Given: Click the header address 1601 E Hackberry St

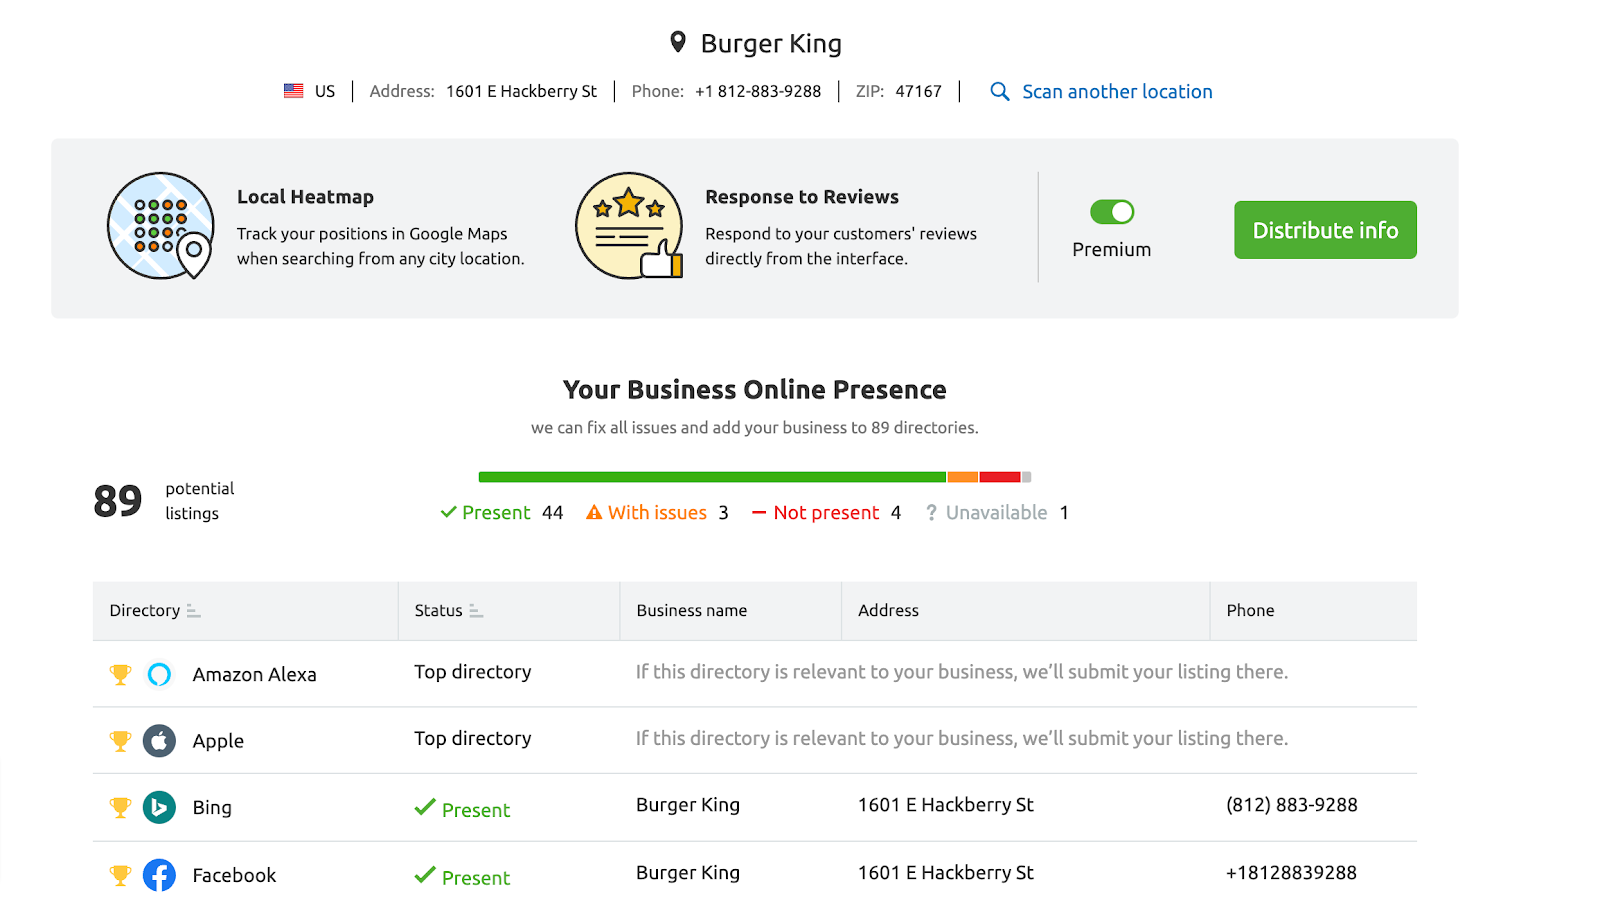Looking at the screenshot, I should pos(521,91).
